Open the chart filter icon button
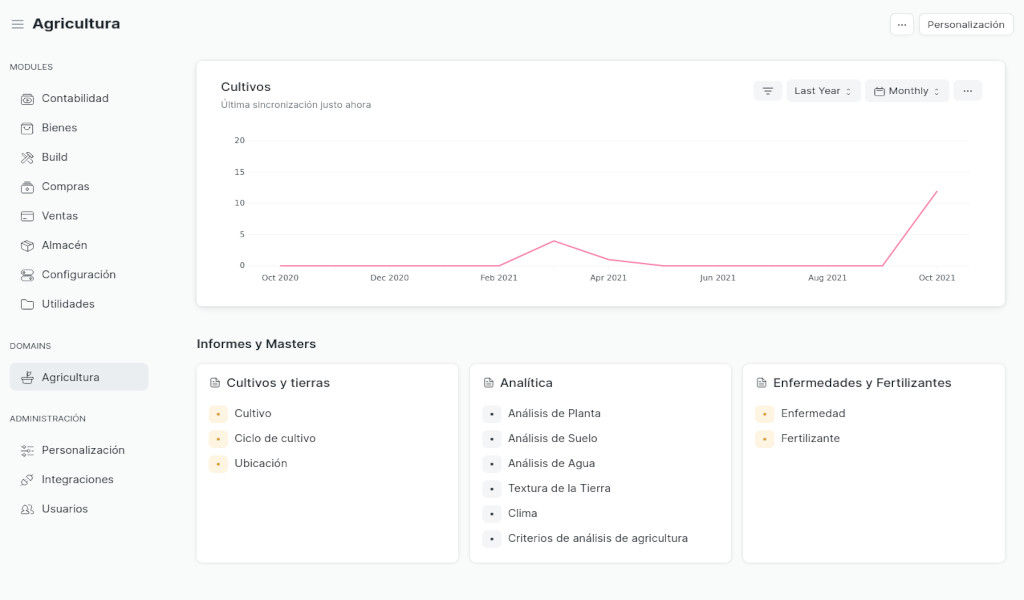Image resolution: width=1024 pixels, height=600 pixels. tap(768, 91)
